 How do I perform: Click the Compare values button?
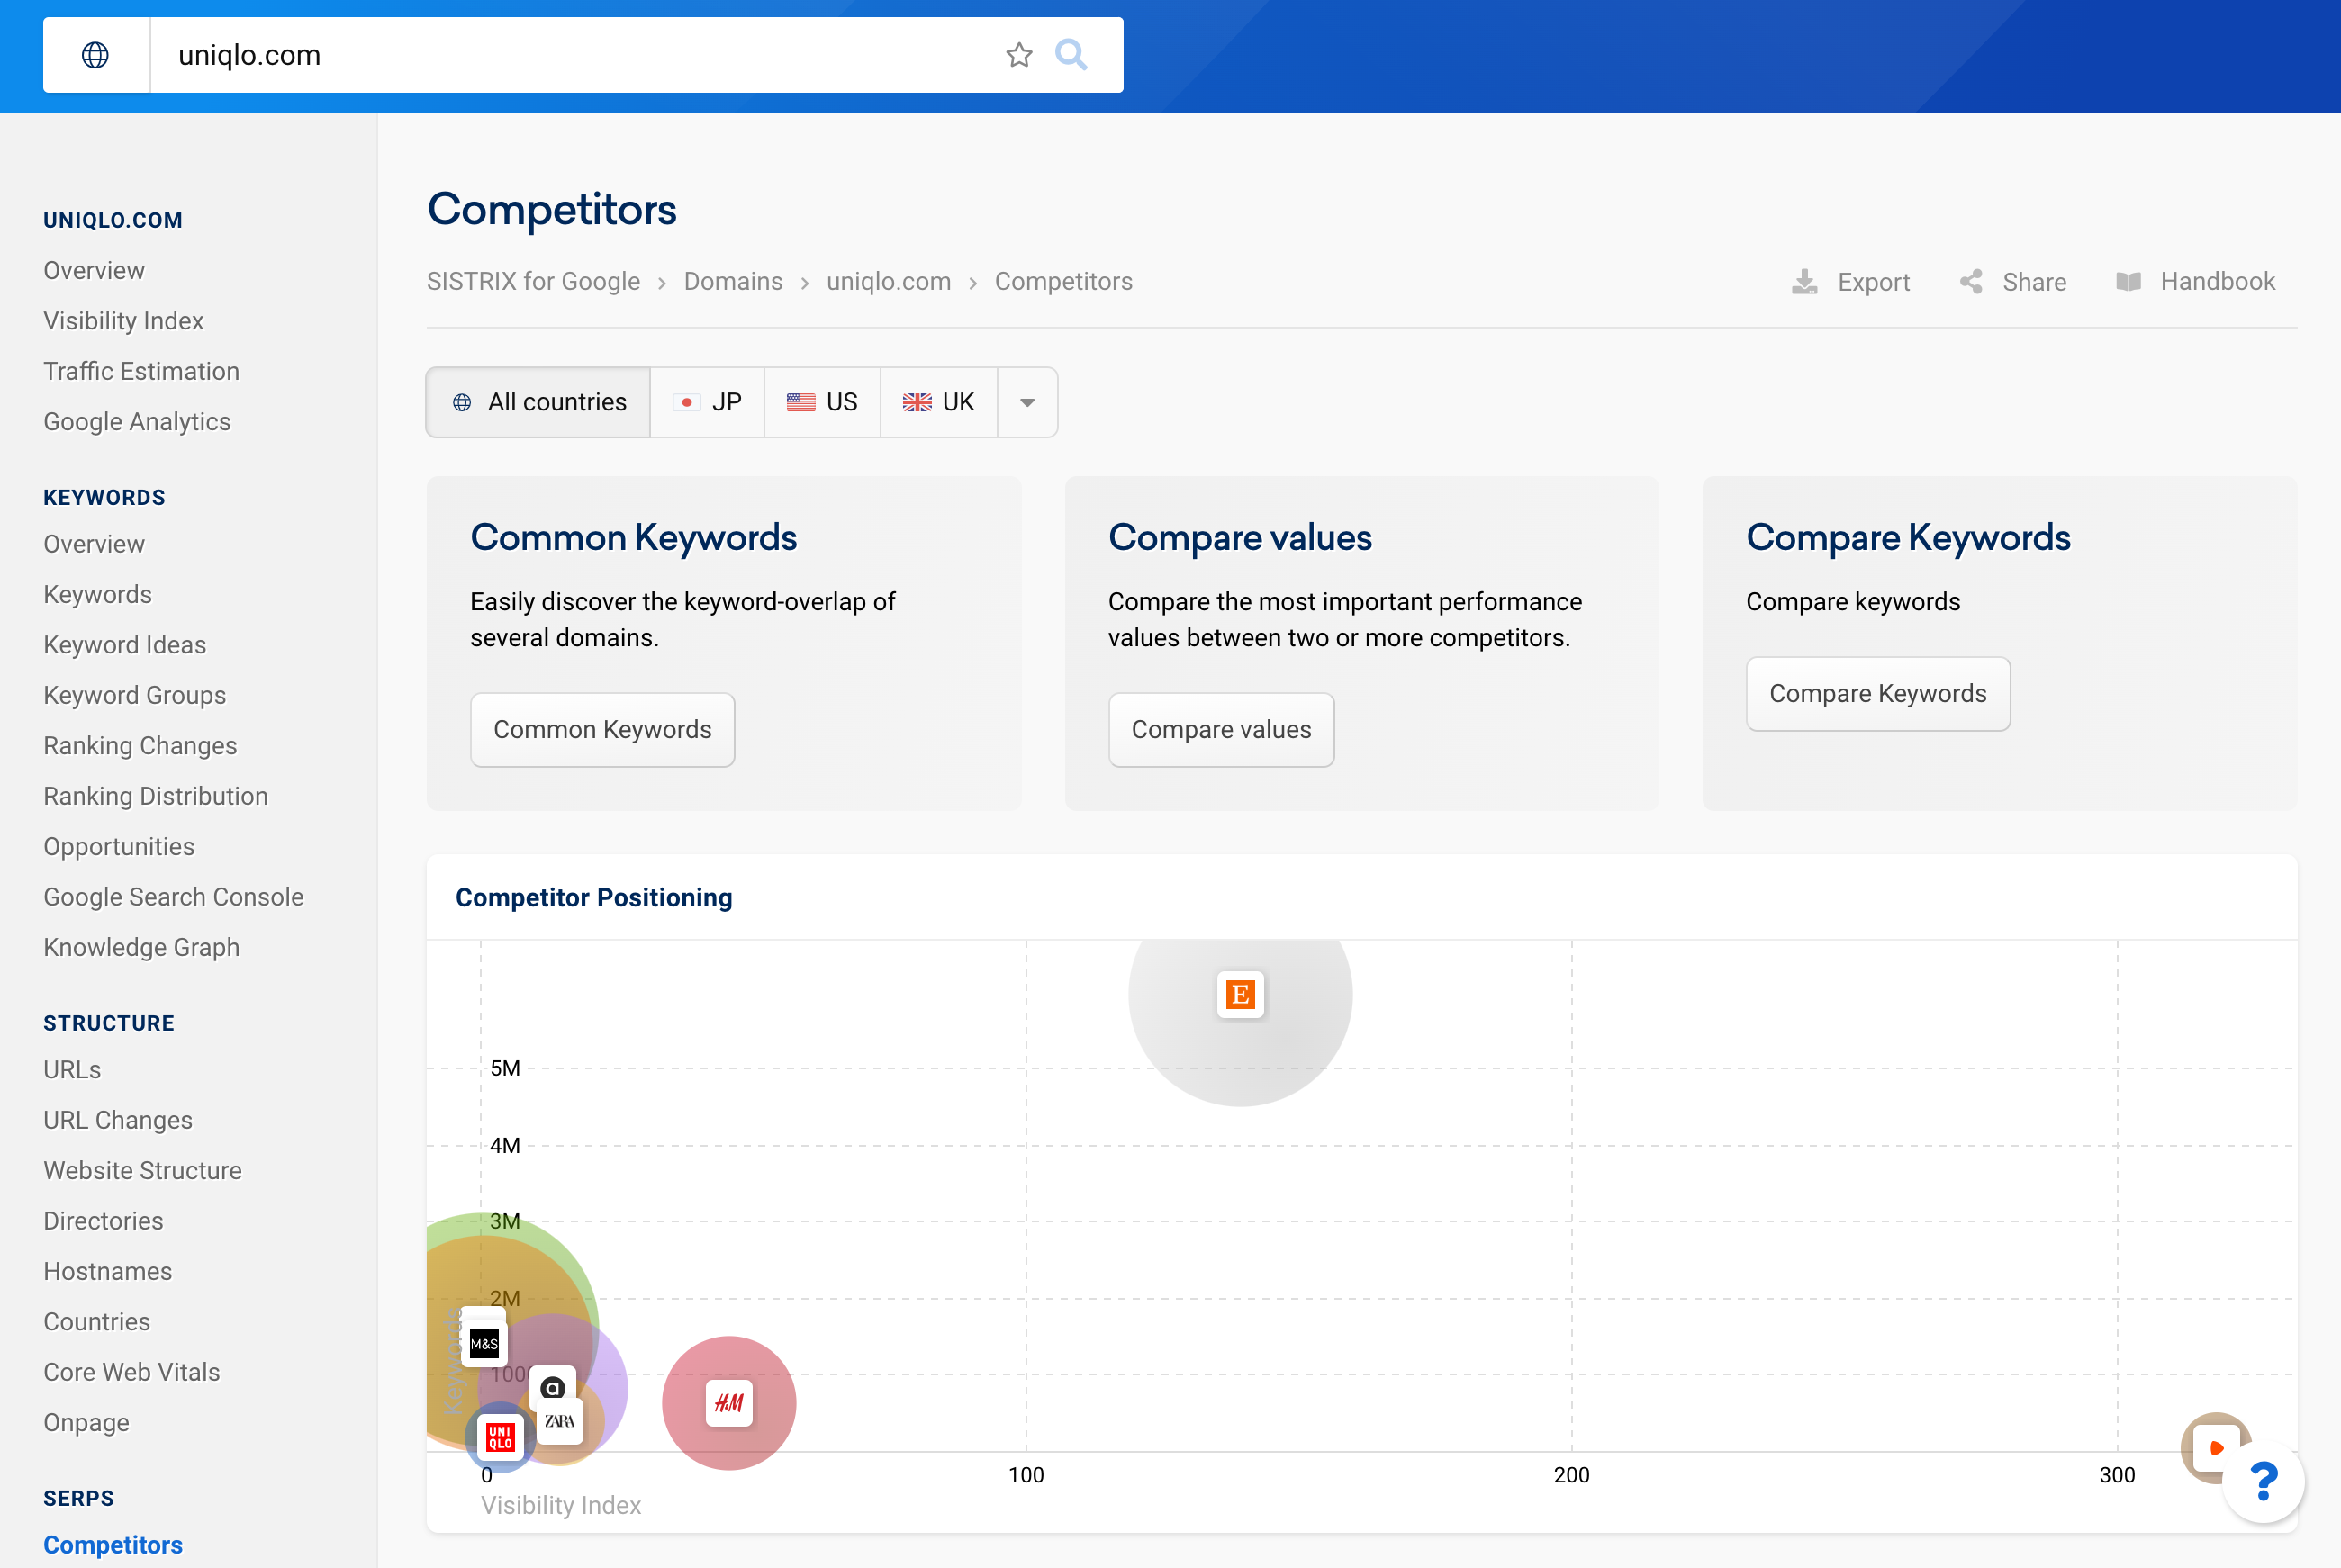(1221, 730)
